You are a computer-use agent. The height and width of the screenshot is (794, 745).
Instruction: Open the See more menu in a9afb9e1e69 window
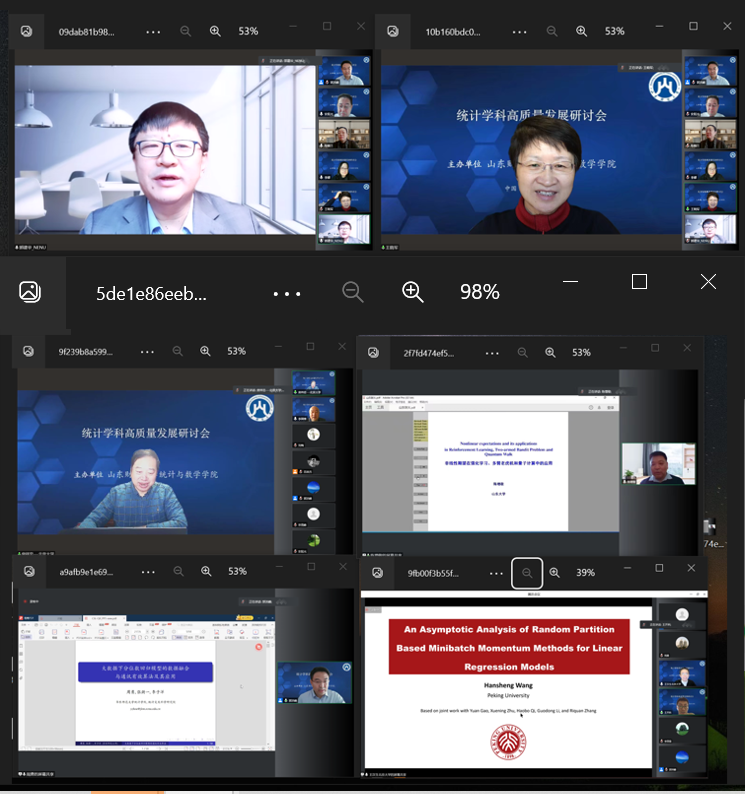pyautogui.click(x=147, y=572)
